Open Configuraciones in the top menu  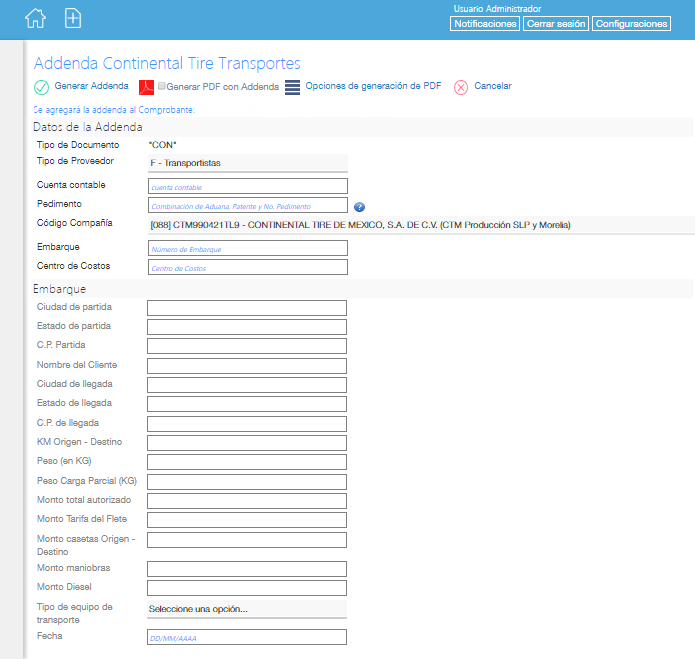pos(631,23)
